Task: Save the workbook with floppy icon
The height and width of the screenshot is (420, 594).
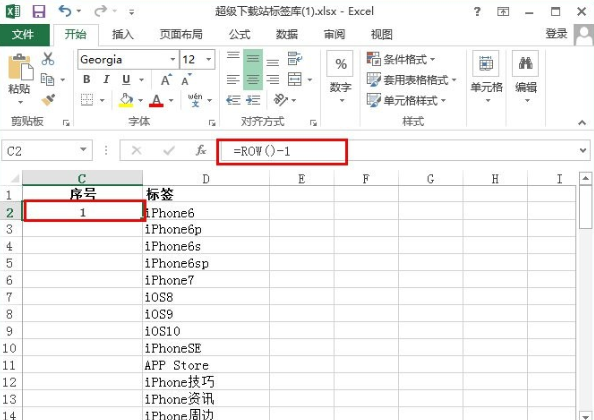Action: pyautogui.click(x=39, y=11)
